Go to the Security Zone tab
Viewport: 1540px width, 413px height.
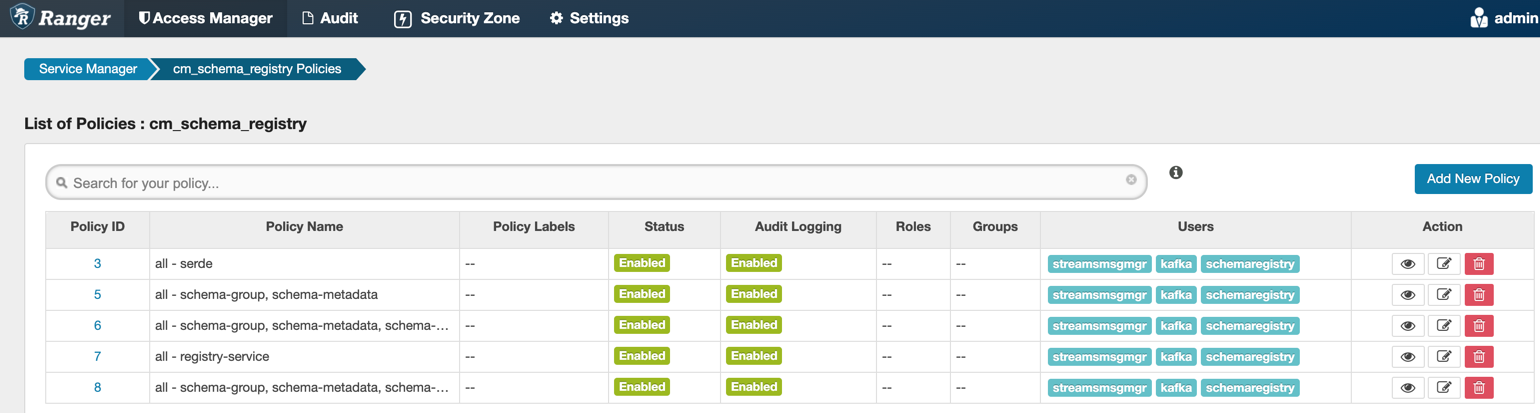pos(457,18)
